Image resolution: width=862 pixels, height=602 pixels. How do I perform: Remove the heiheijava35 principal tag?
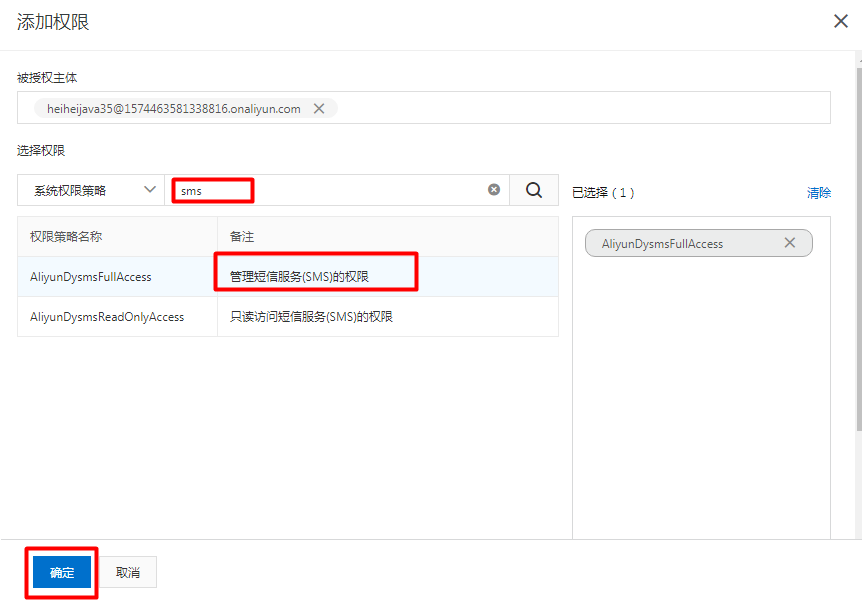[319, 108]
